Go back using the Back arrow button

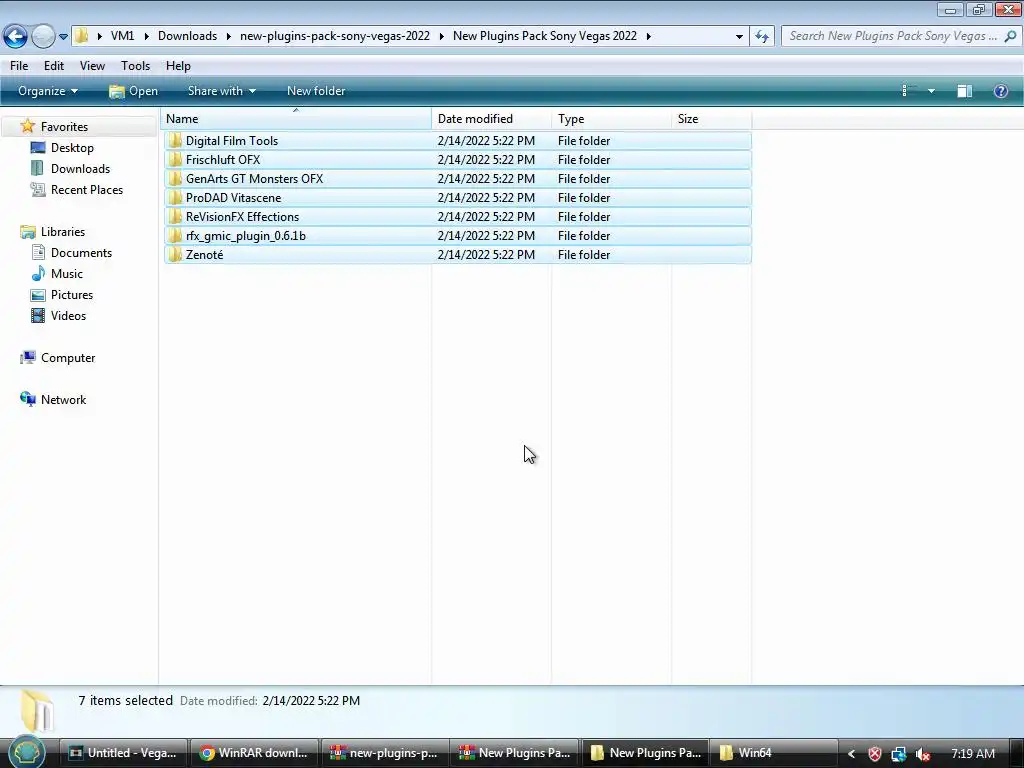tap(15, 36)
